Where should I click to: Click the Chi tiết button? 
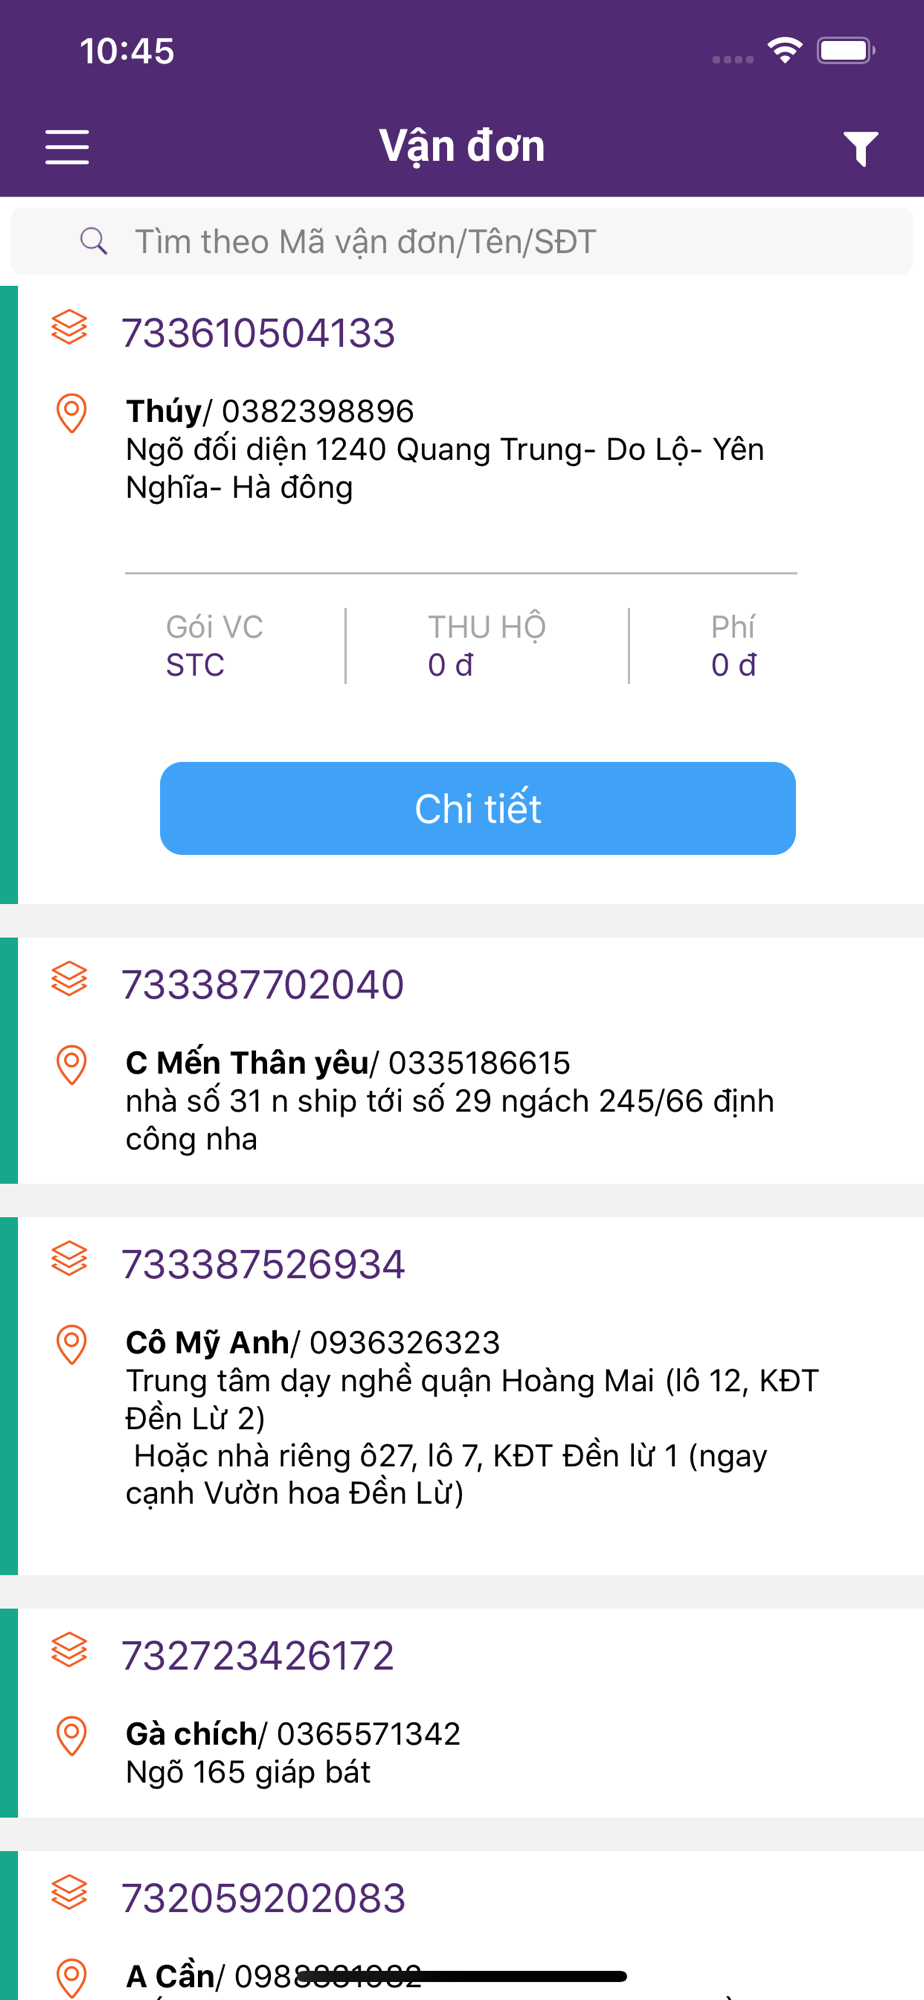point(478,808)
